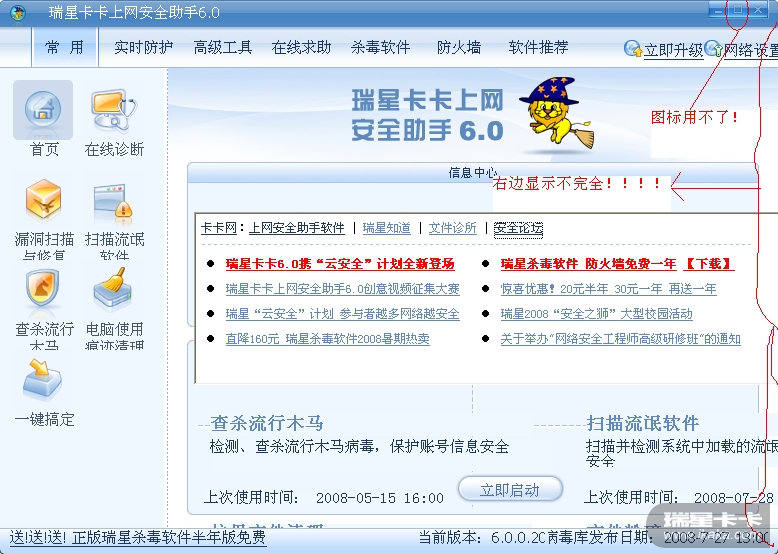Click the bottom promo link 送!送!送! 正版瑞星杀毒软件
The width and height of the screenshot is (778, 554).
(x=138, y=537)
